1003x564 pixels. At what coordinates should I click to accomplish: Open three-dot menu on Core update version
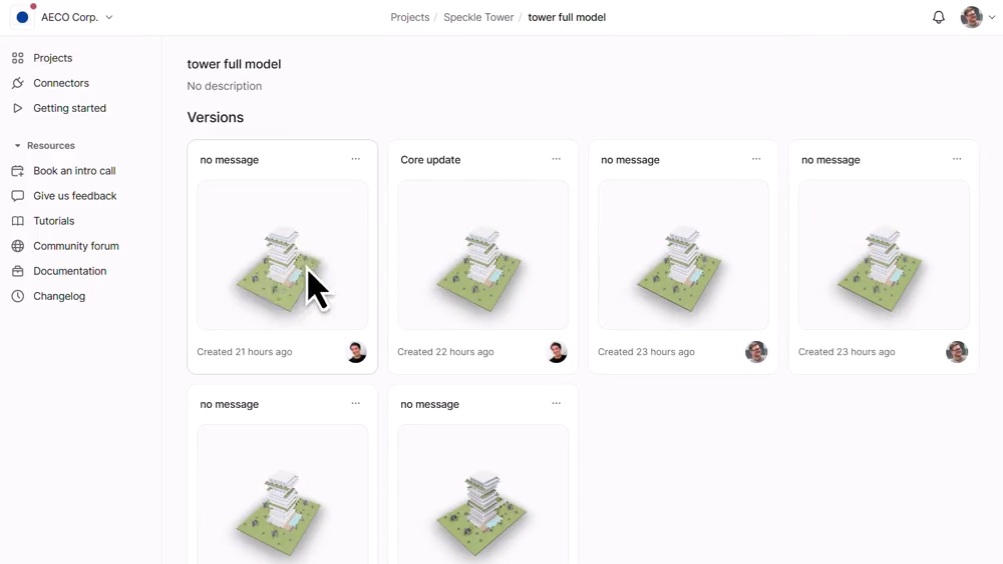tap(556, 159)
